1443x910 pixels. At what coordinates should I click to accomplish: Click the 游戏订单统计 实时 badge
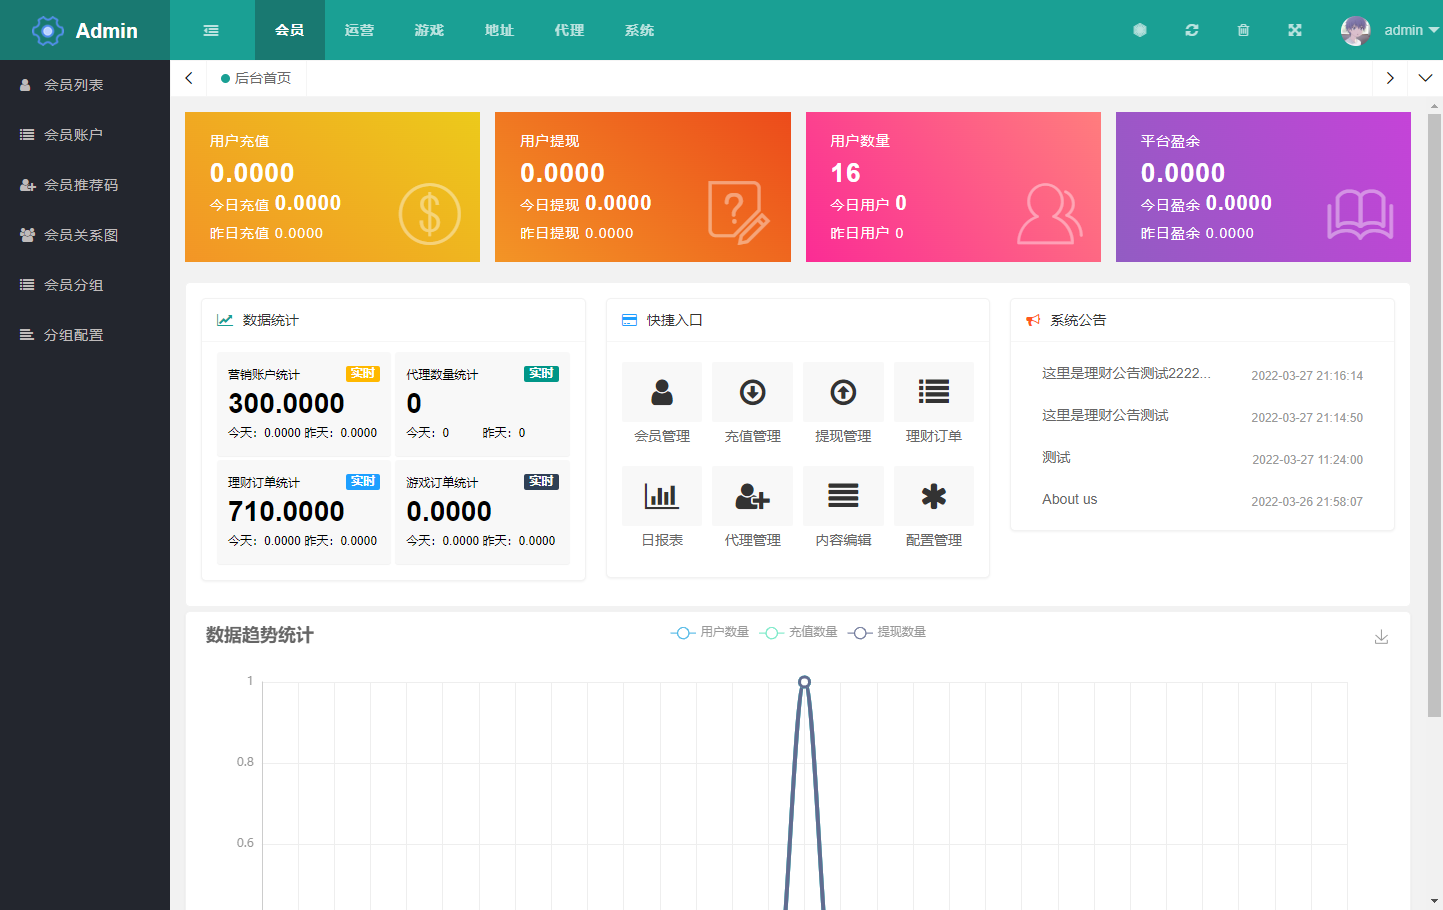[x=541, y=482]
